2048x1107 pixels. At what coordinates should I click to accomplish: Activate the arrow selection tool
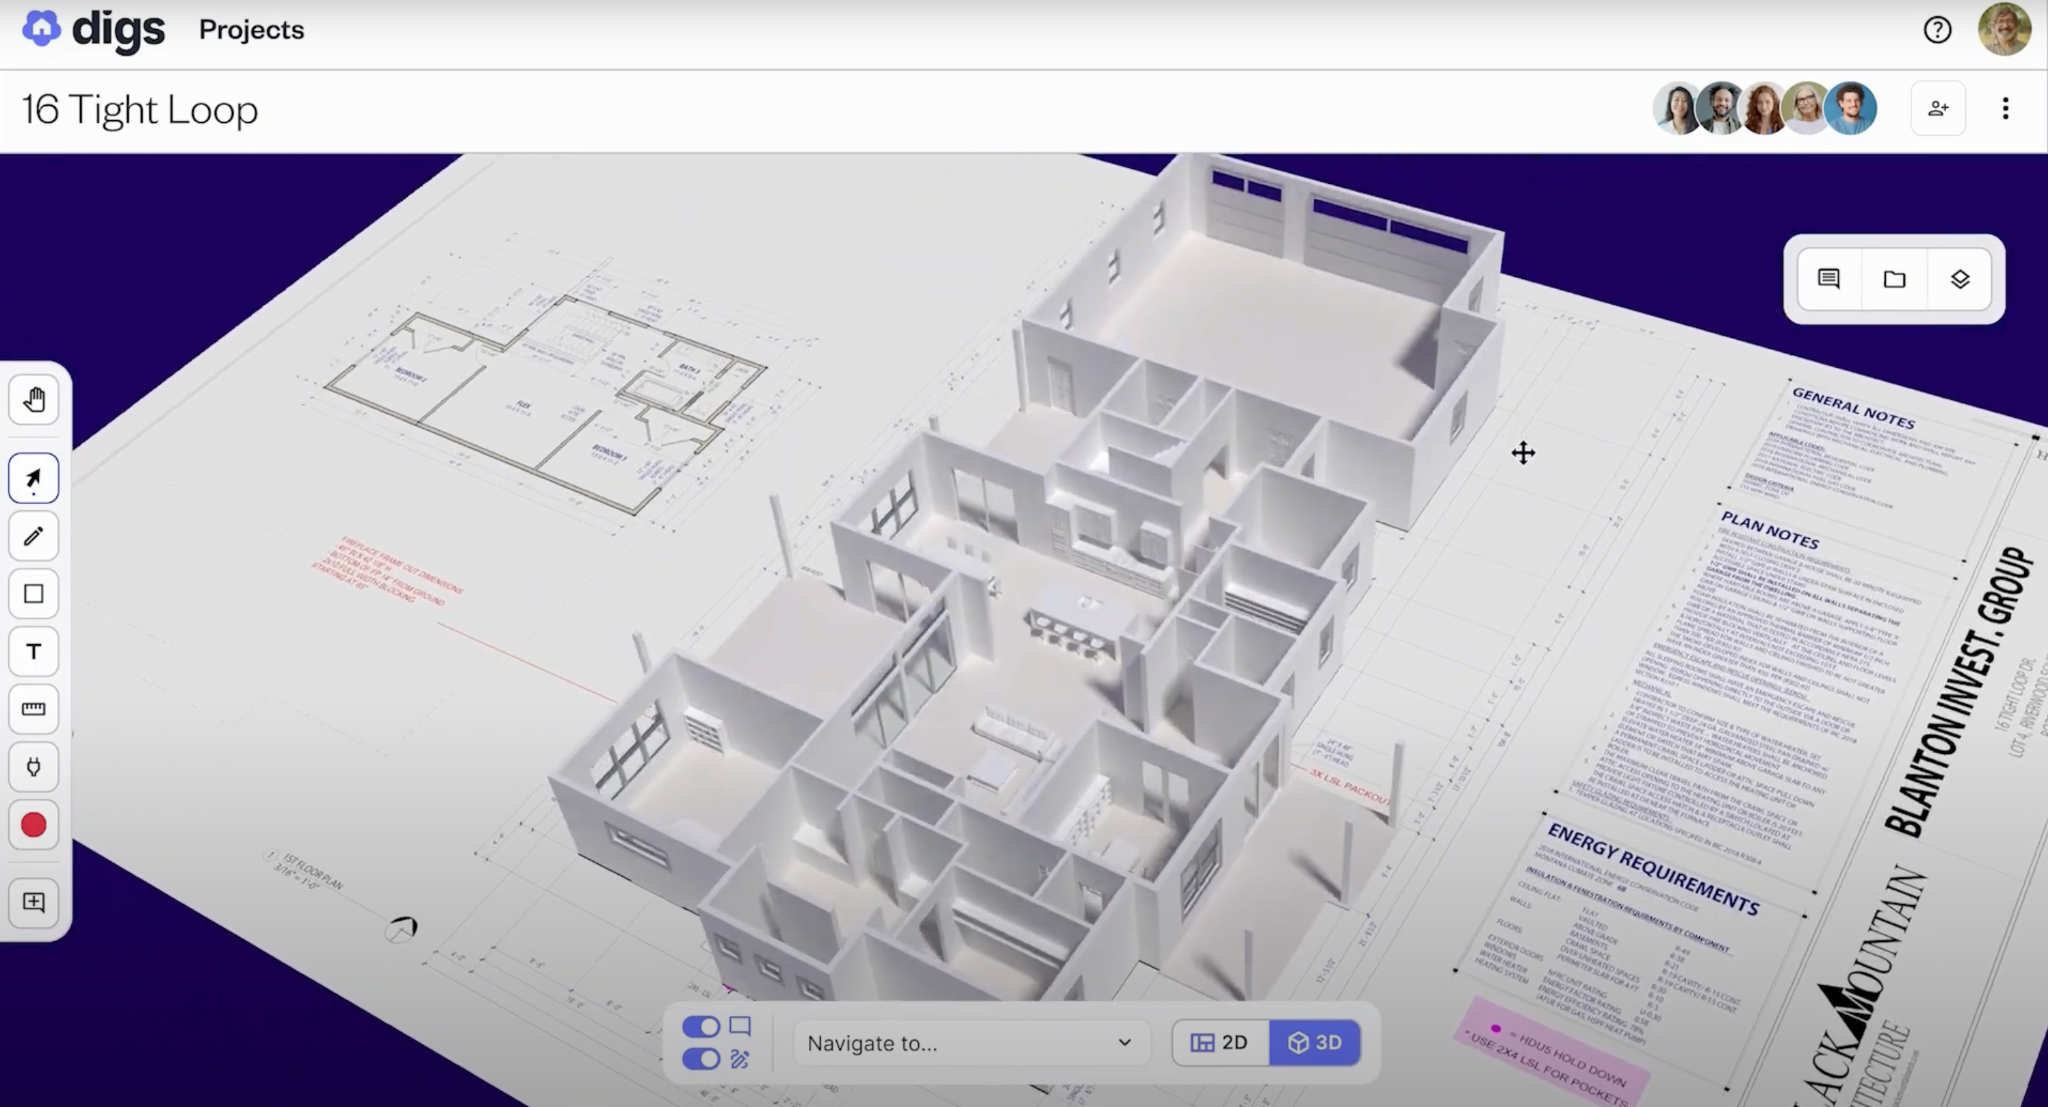[x=34, y=478]
